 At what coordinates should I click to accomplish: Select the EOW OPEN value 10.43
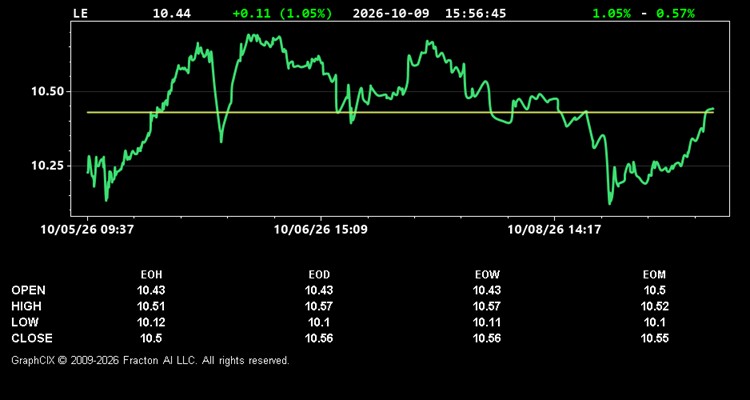point(487,290)
